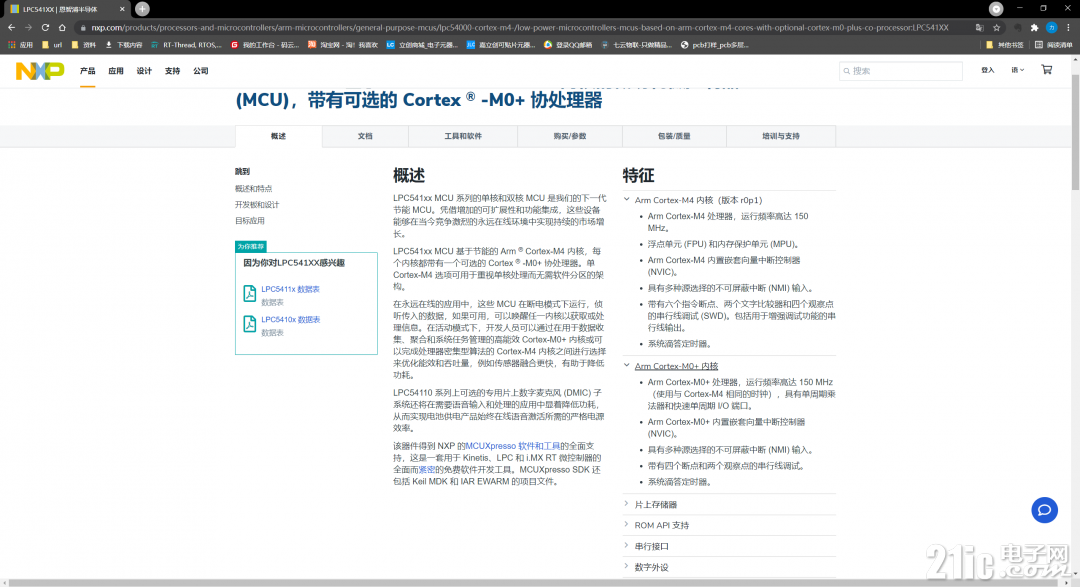Viewport: 1080px width, 587px height.
Task: Click the browser forward arrow
Action: click(x=28, y=28)
